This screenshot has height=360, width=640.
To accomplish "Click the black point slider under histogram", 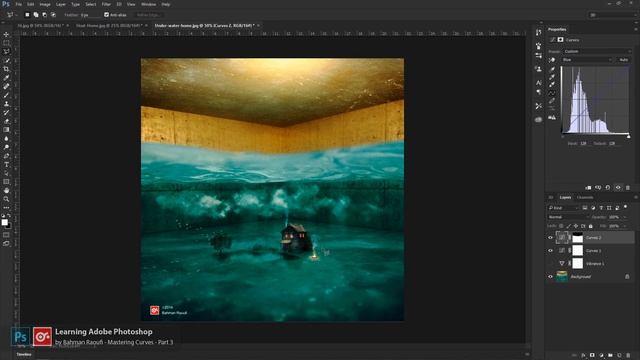I will (x=562, y=136).
